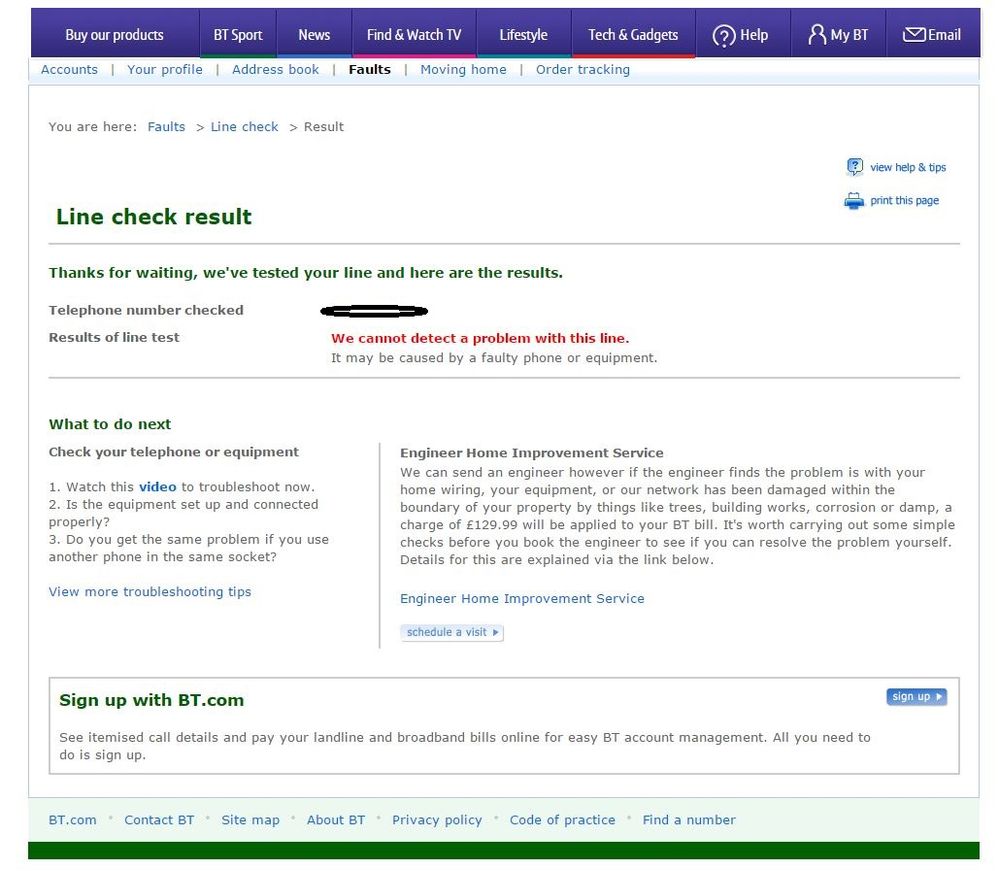Image resolution: width=999 pixels, height=871 pixels.
Task: Open the Site map footer link
Action: pyautogui.click(x=250, y=820)
